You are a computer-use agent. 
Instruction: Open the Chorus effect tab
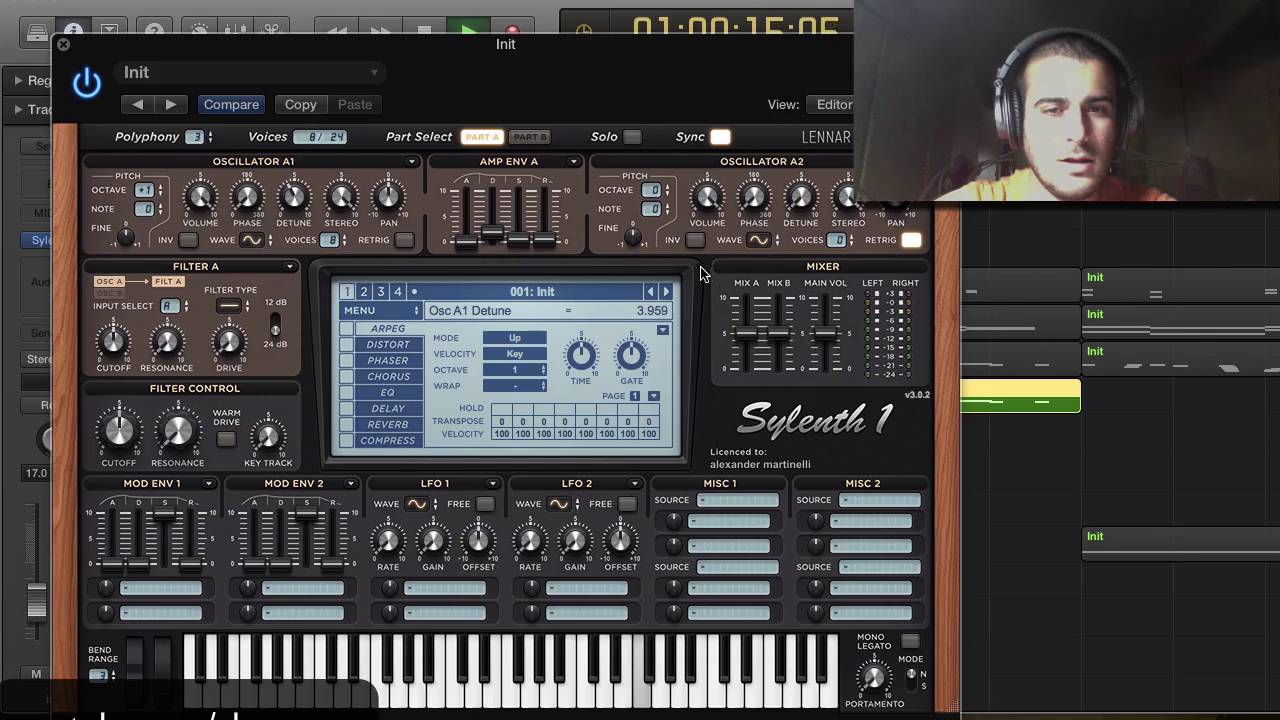click(388, 377)
